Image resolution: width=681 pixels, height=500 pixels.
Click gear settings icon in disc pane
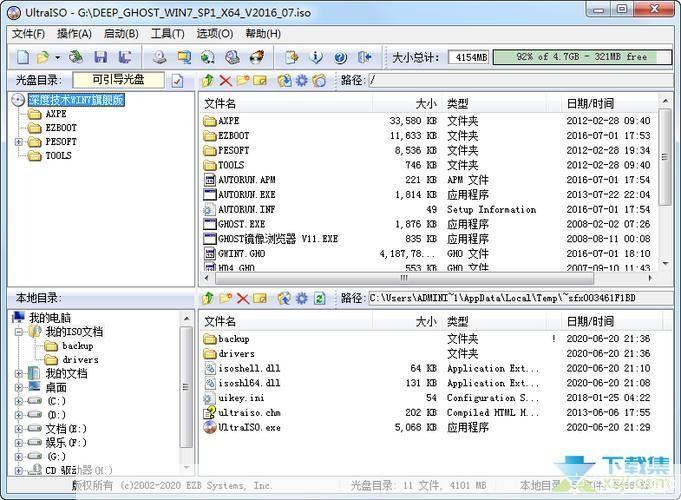pyautogui.click(x=301, y=80)
